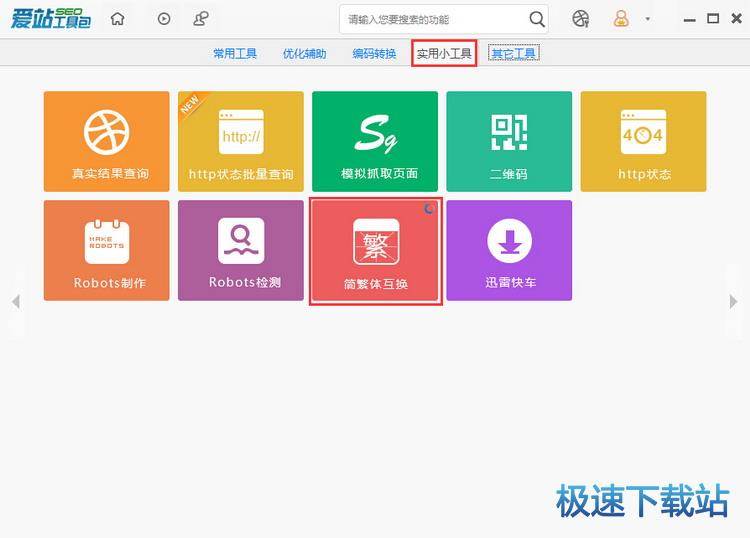Select the 实用小工具 tab

[x=444, y=54]
